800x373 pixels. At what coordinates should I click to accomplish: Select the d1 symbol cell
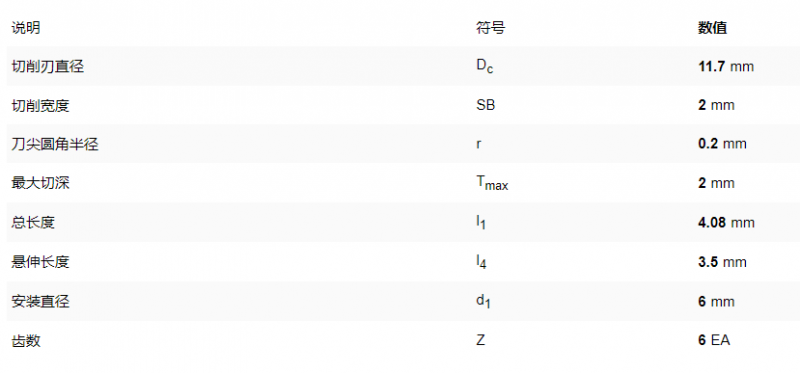[483, 302]
